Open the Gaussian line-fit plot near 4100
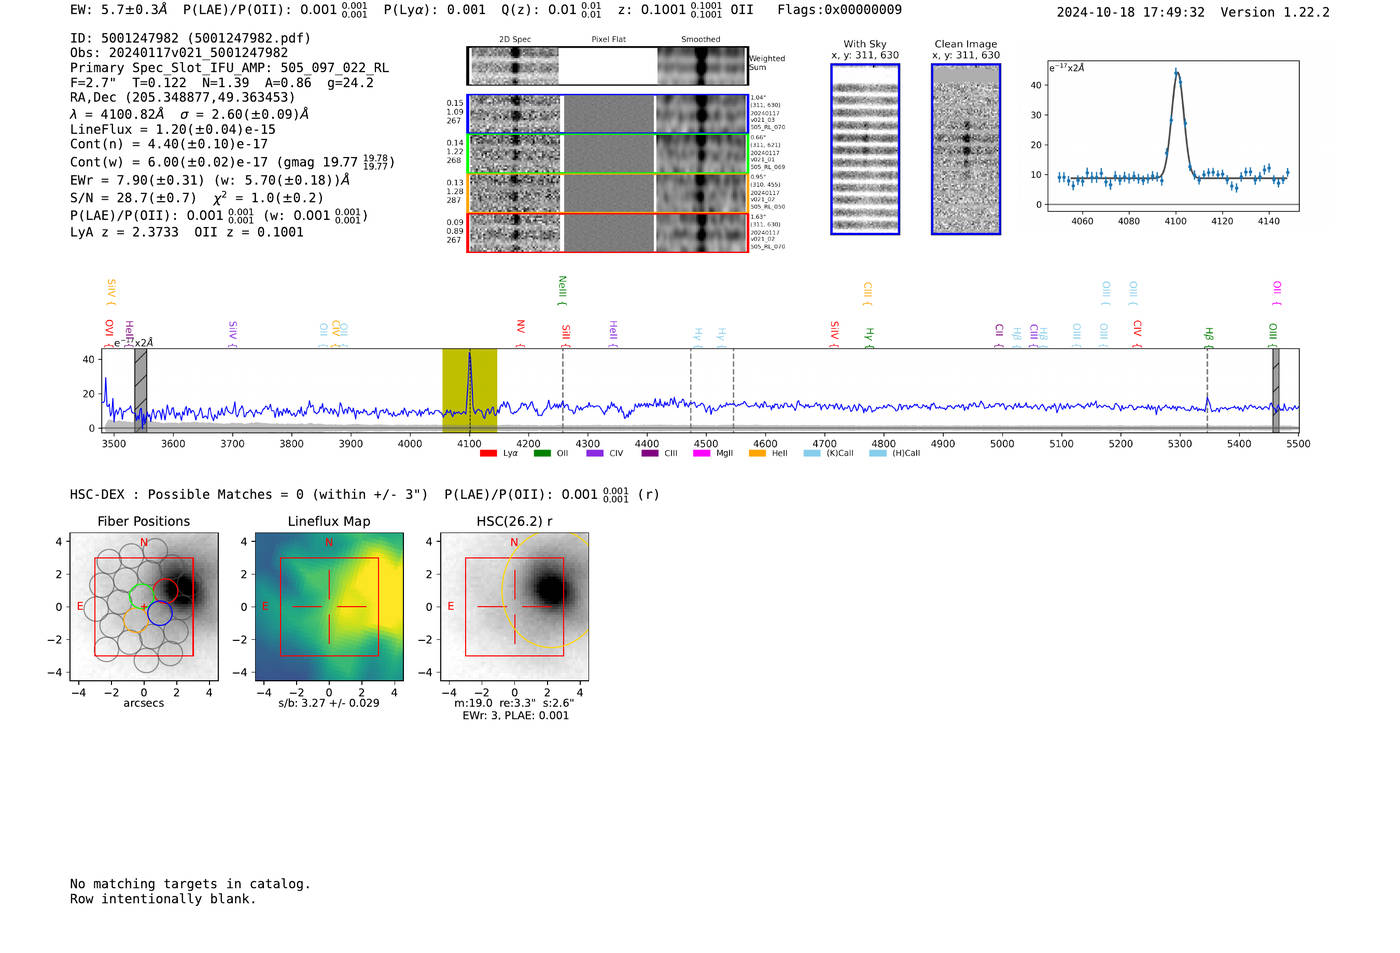The height and width of the screenshot is (953, 1400). point(1173,137)
